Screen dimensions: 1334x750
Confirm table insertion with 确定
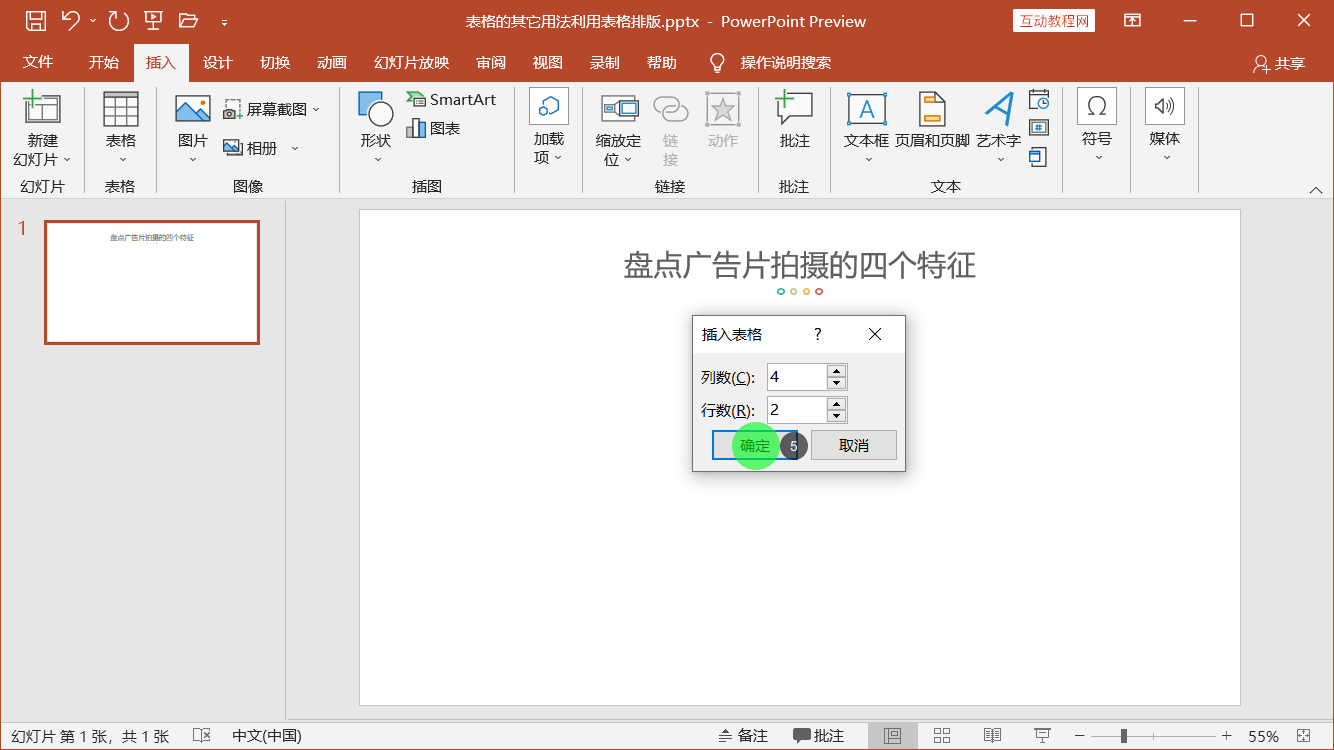click(755, 444)
